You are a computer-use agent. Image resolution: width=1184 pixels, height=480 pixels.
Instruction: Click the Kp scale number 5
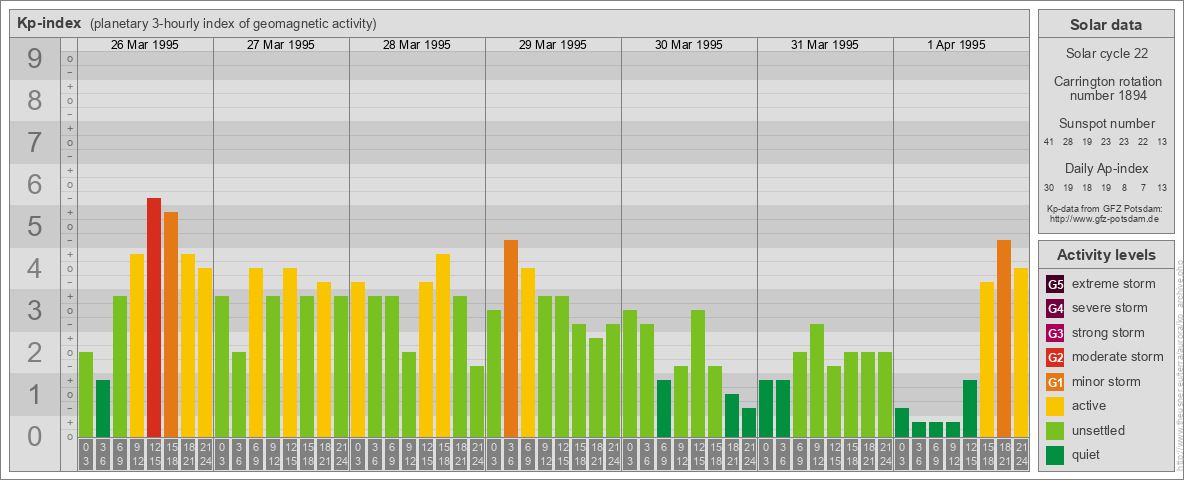coord(35,226)
